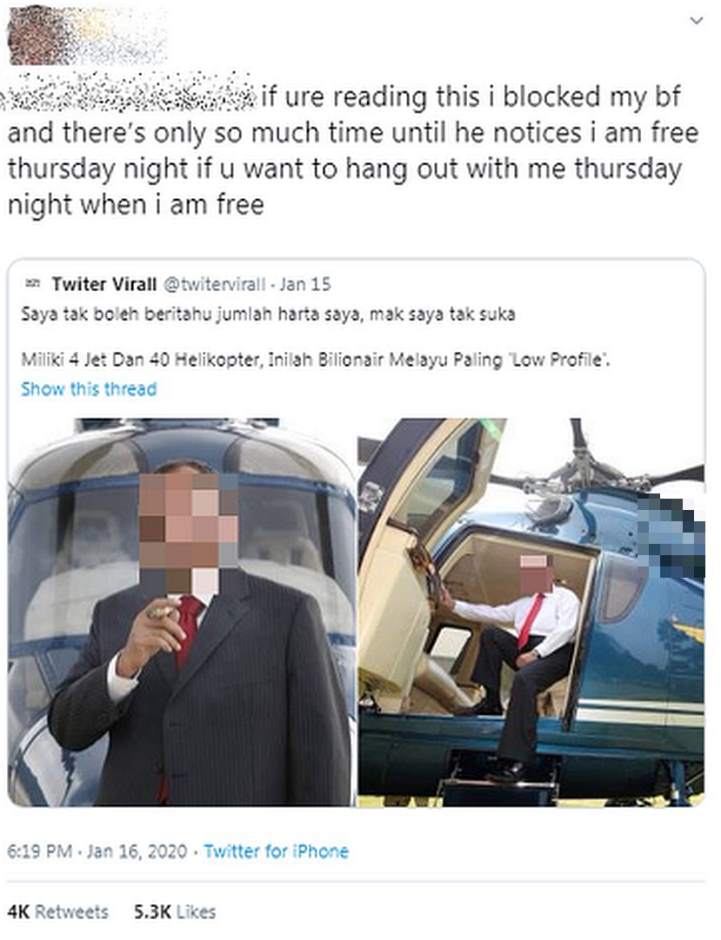Click quoted text 'Saya tak boleh beritahu'

tap(113, 314)
